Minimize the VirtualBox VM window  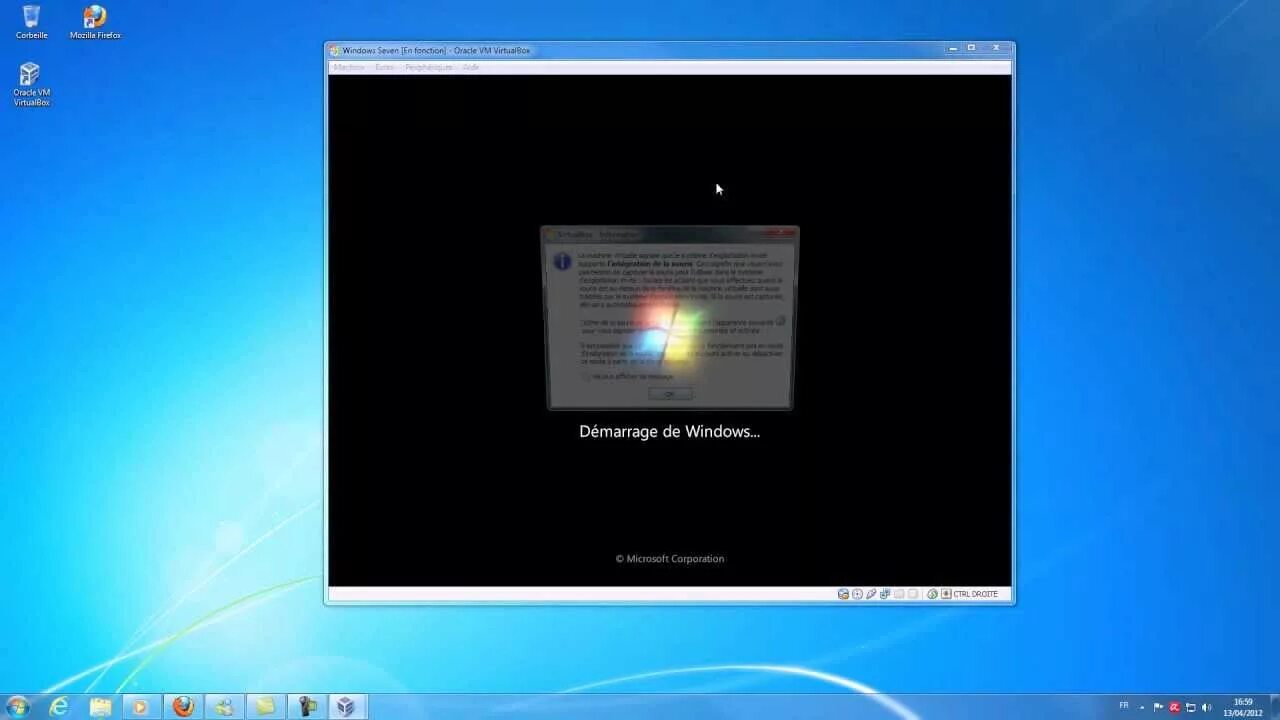tap(953, 48)
